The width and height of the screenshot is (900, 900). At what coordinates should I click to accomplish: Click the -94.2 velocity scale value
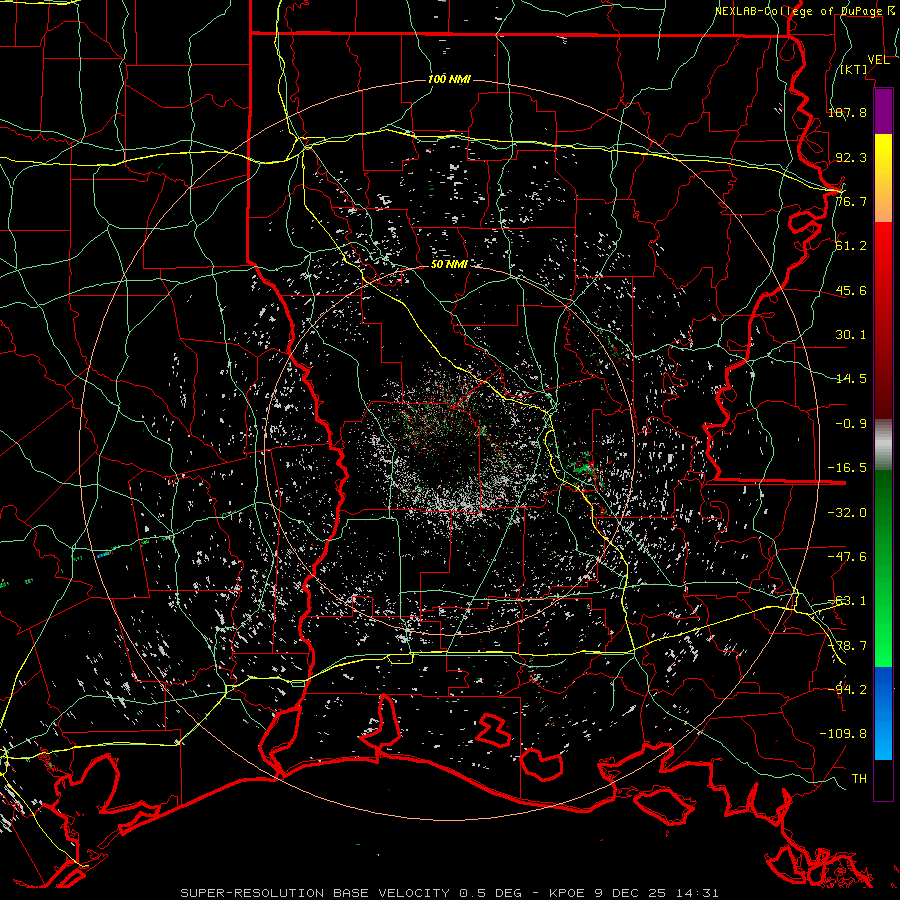(x=847, y=690)
